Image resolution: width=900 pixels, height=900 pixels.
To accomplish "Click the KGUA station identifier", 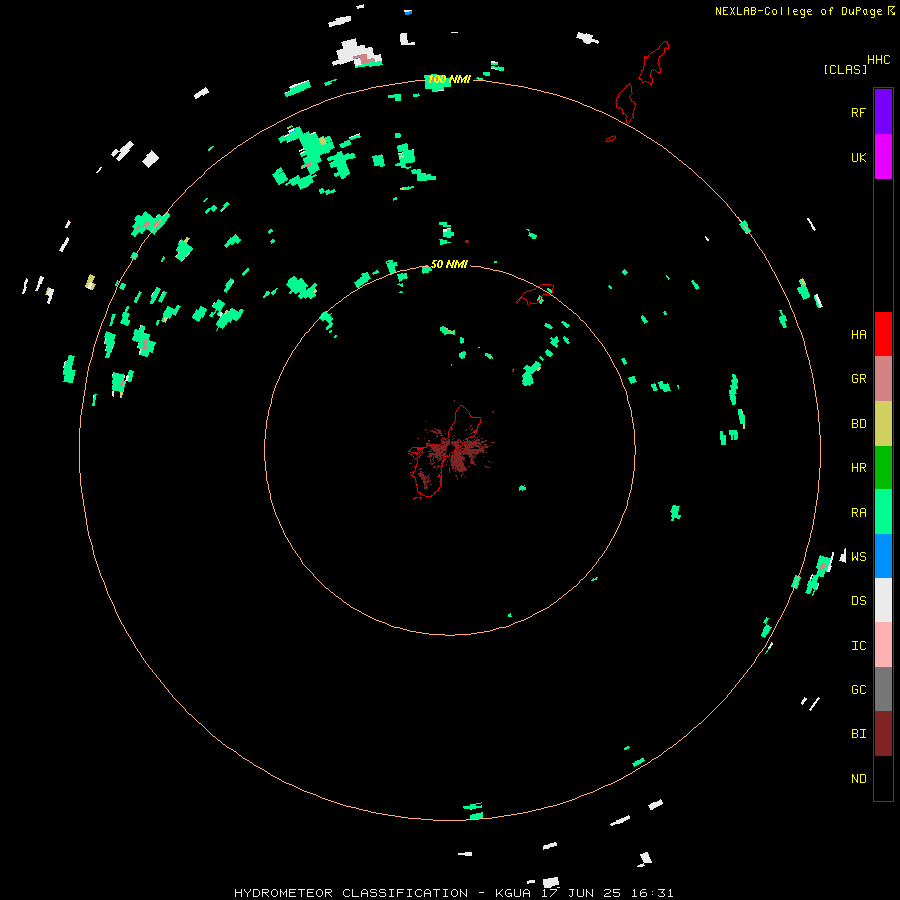I will click(510, 893).
